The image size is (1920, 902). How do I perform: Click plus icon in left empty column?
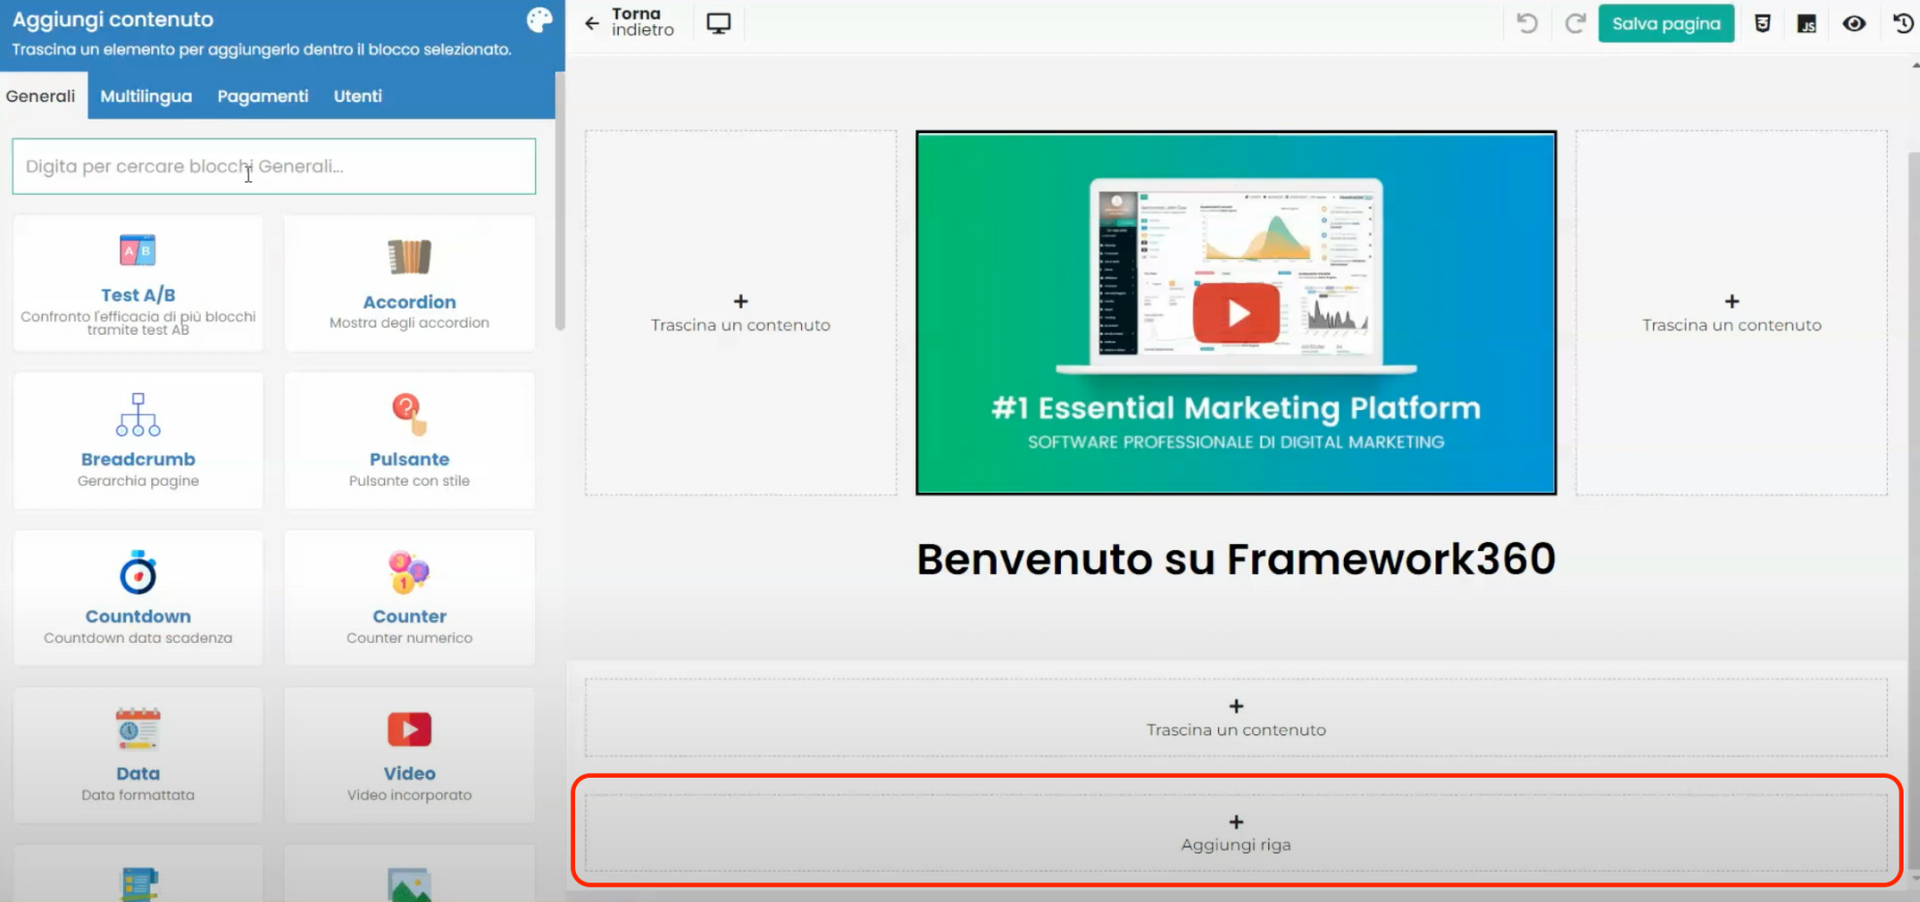[740, 301]
